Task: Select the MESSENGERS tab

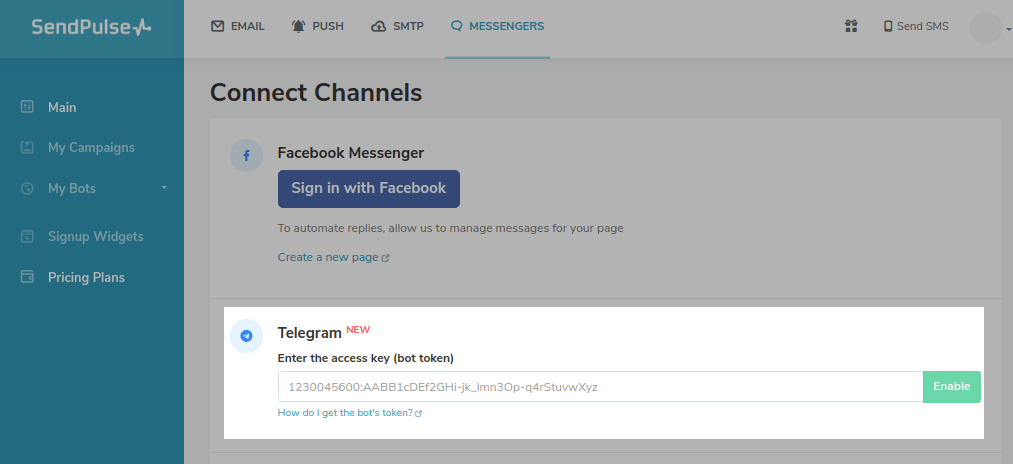Action: (497, 26)
